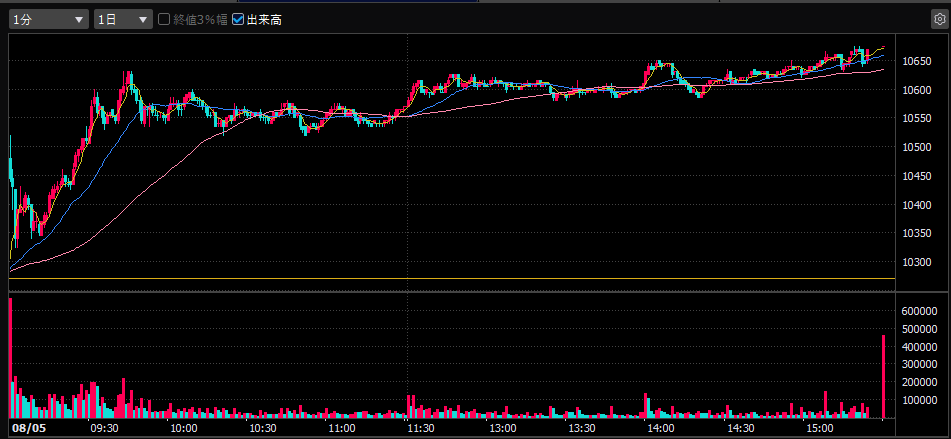Click the tall opening volume bar
Screen dimensions: 951x439
pos(10,358)
